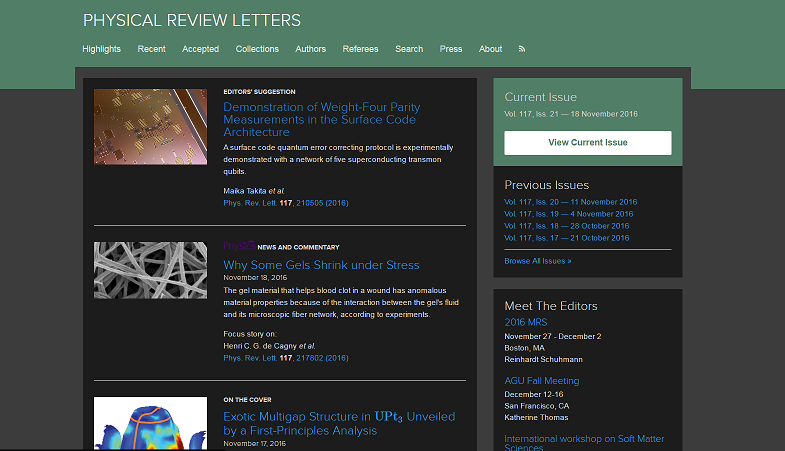The width and height of the screenshot is (785, 451).
Task: Click the gel fiber network thumbnail
Action: pyautogui.click(x=150, y=270)
